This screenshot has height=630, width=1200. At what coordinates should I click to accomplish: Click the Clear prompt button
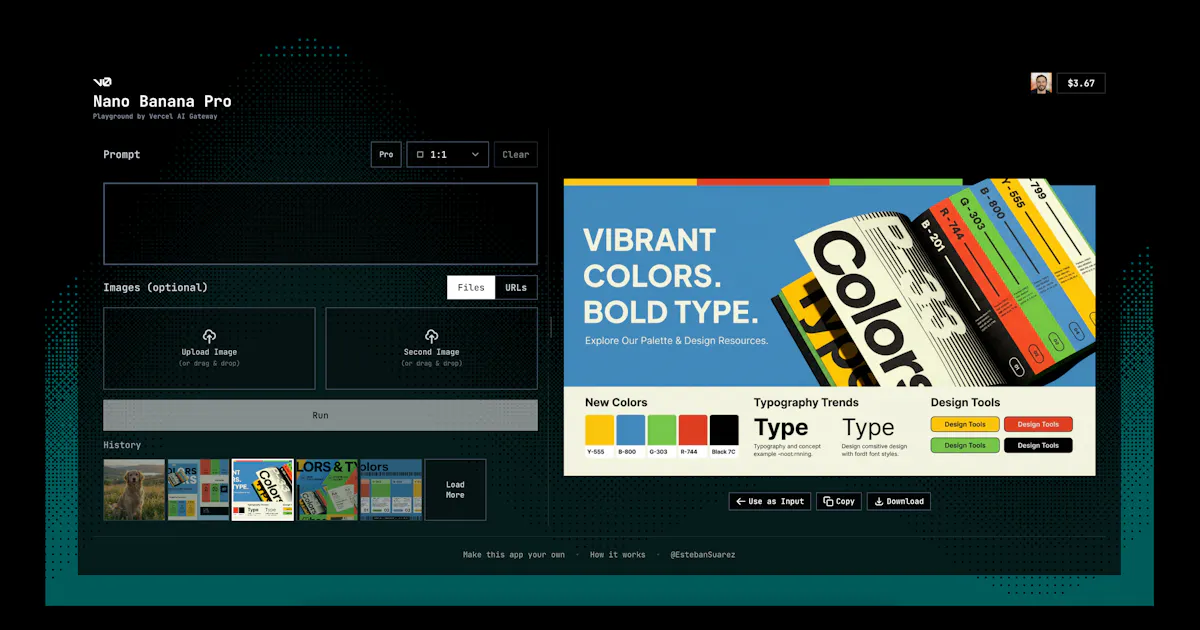[516, 155]
